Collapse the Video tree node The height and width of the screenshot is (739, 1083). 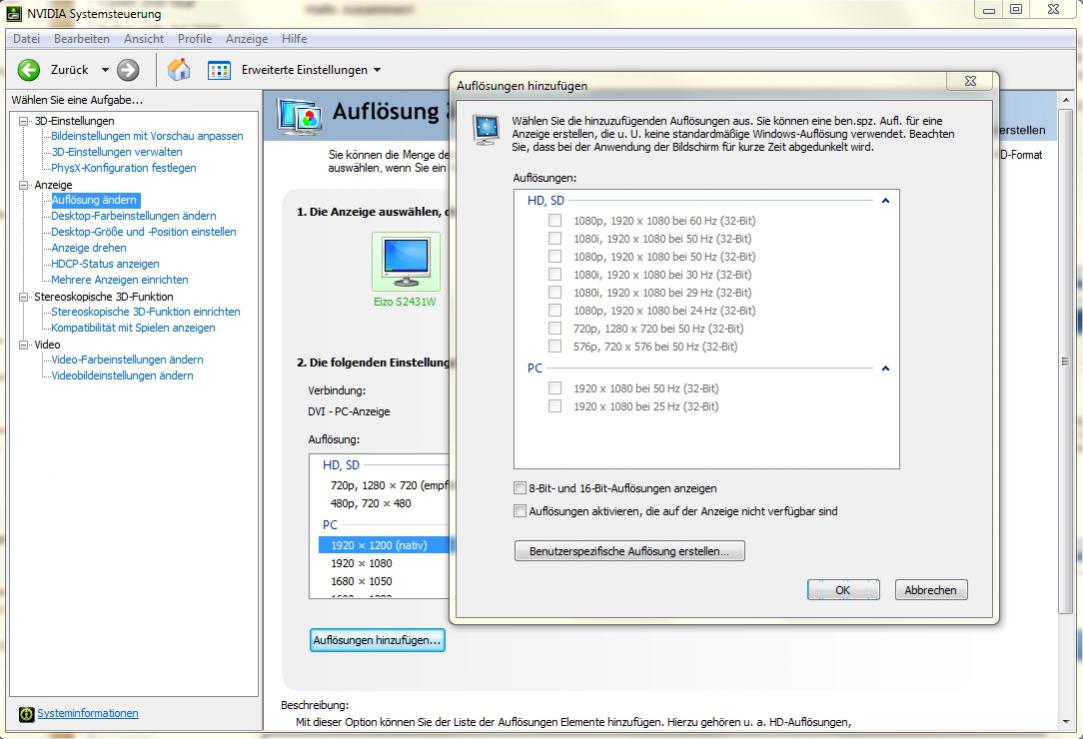(x=23, y=345)
